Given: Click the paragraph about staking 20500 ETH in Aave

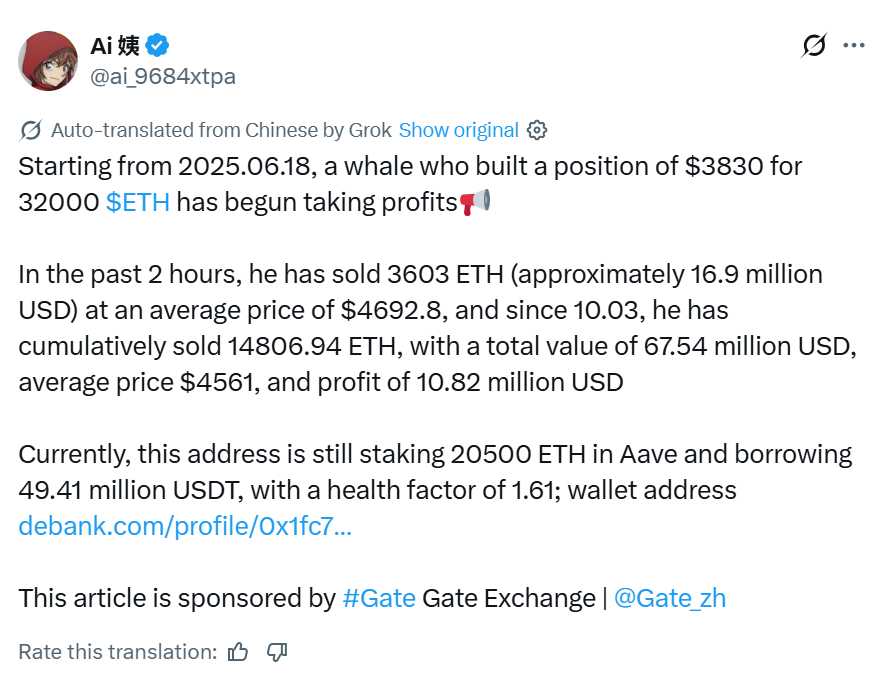Looking at the screenshot, I should tap(435, 472).
